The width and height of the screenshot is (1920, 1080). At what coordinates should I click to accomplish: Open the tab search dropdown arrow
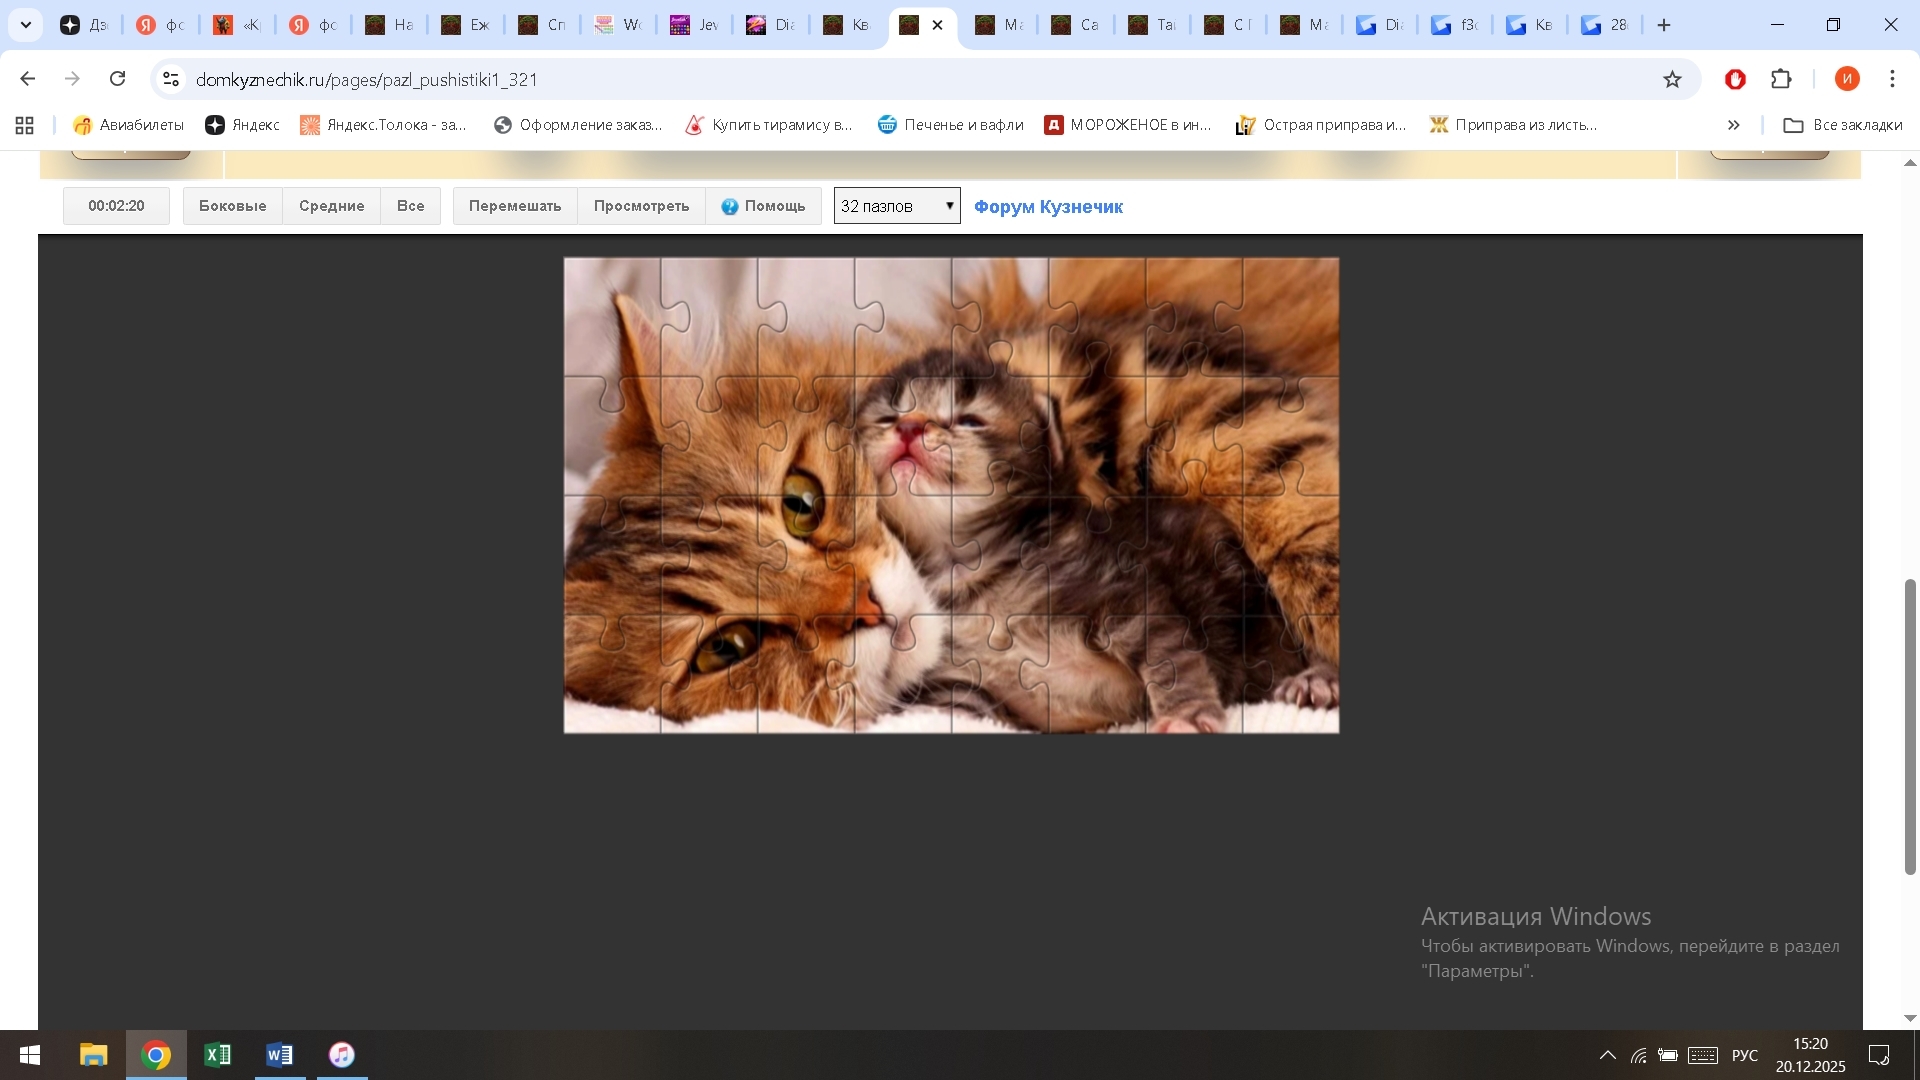26,25
